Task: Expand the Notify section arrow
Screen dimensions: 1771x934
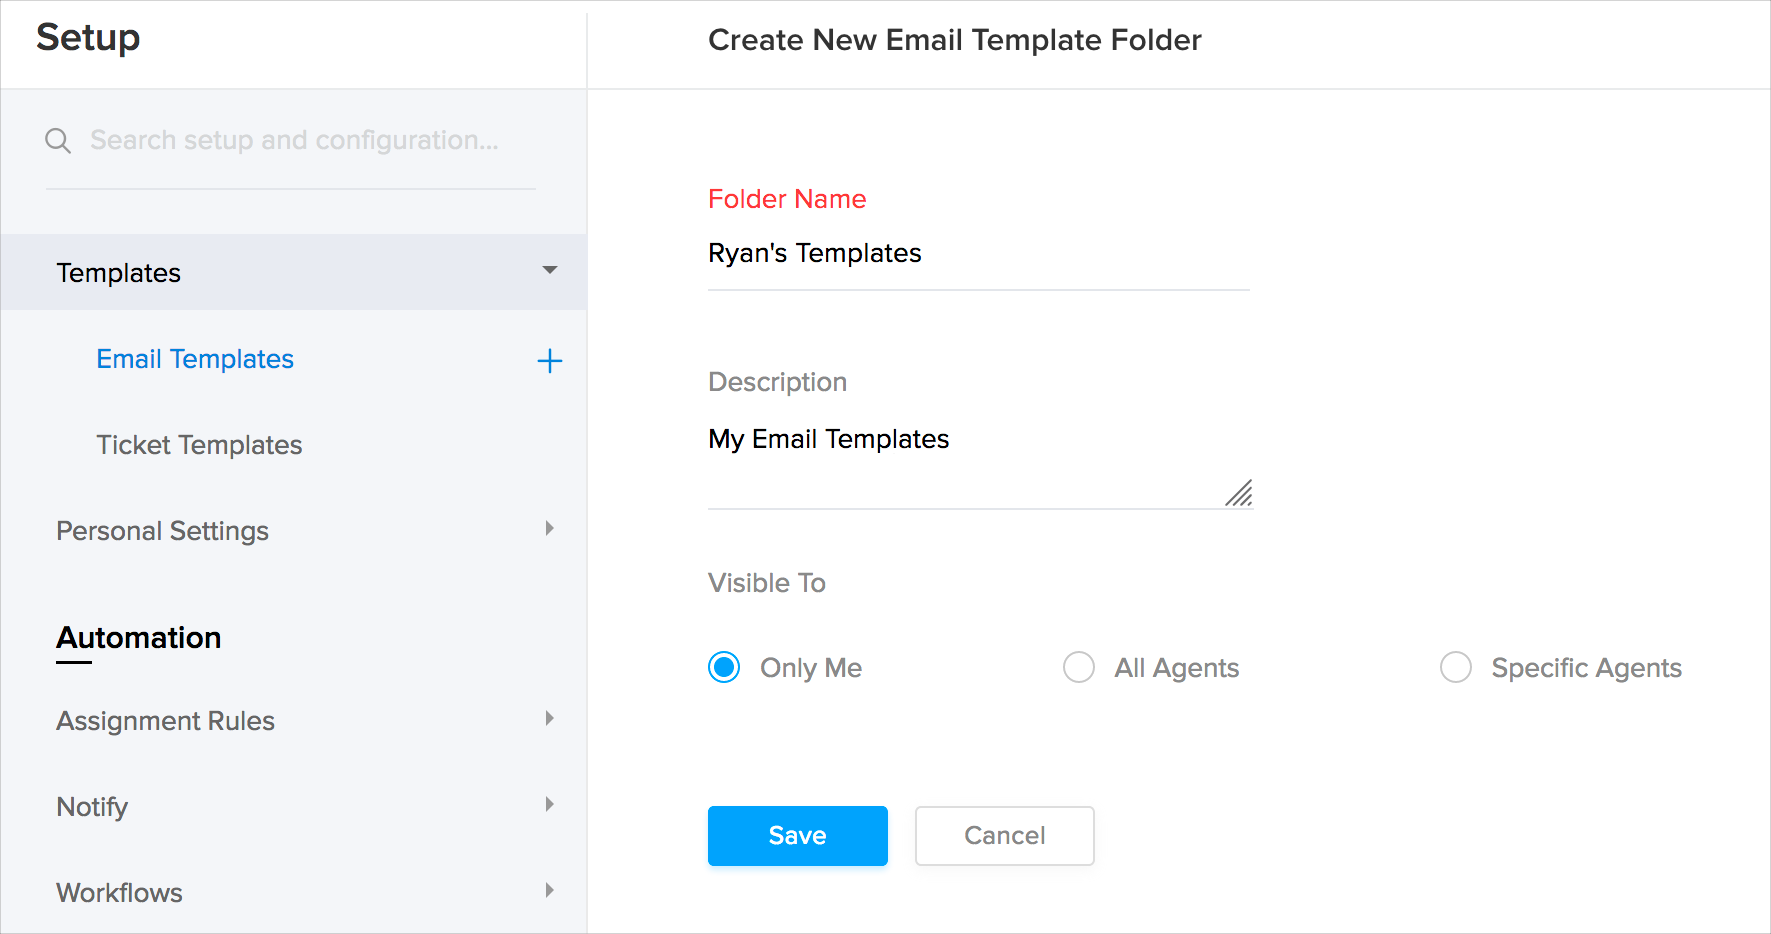Action: 549,805
